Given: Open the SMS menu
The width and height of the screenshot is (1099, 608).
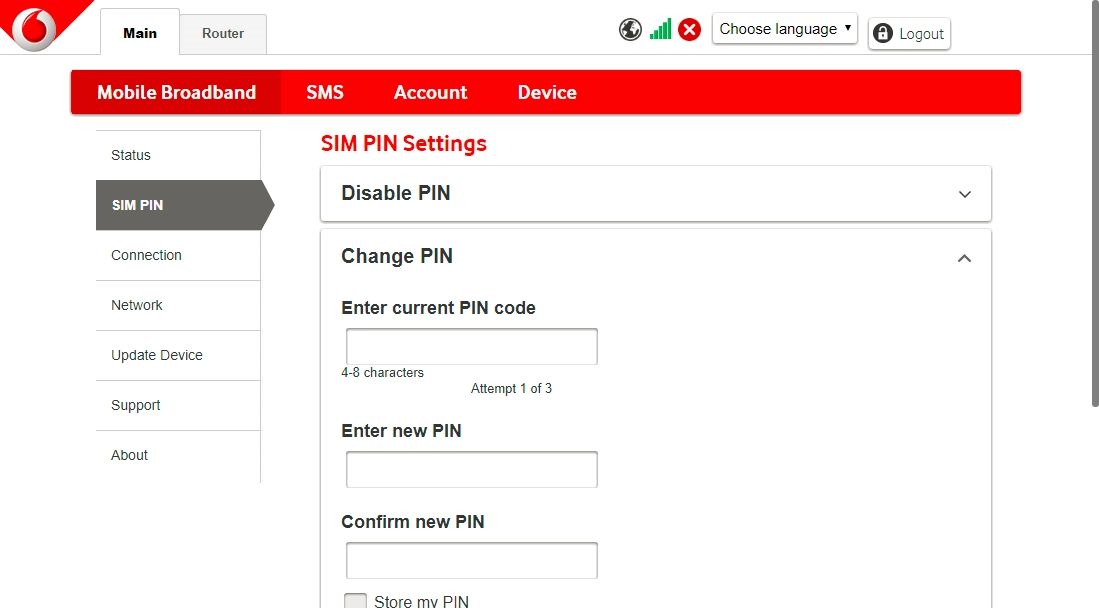Looking at the screenshot, I should point(325,93).
